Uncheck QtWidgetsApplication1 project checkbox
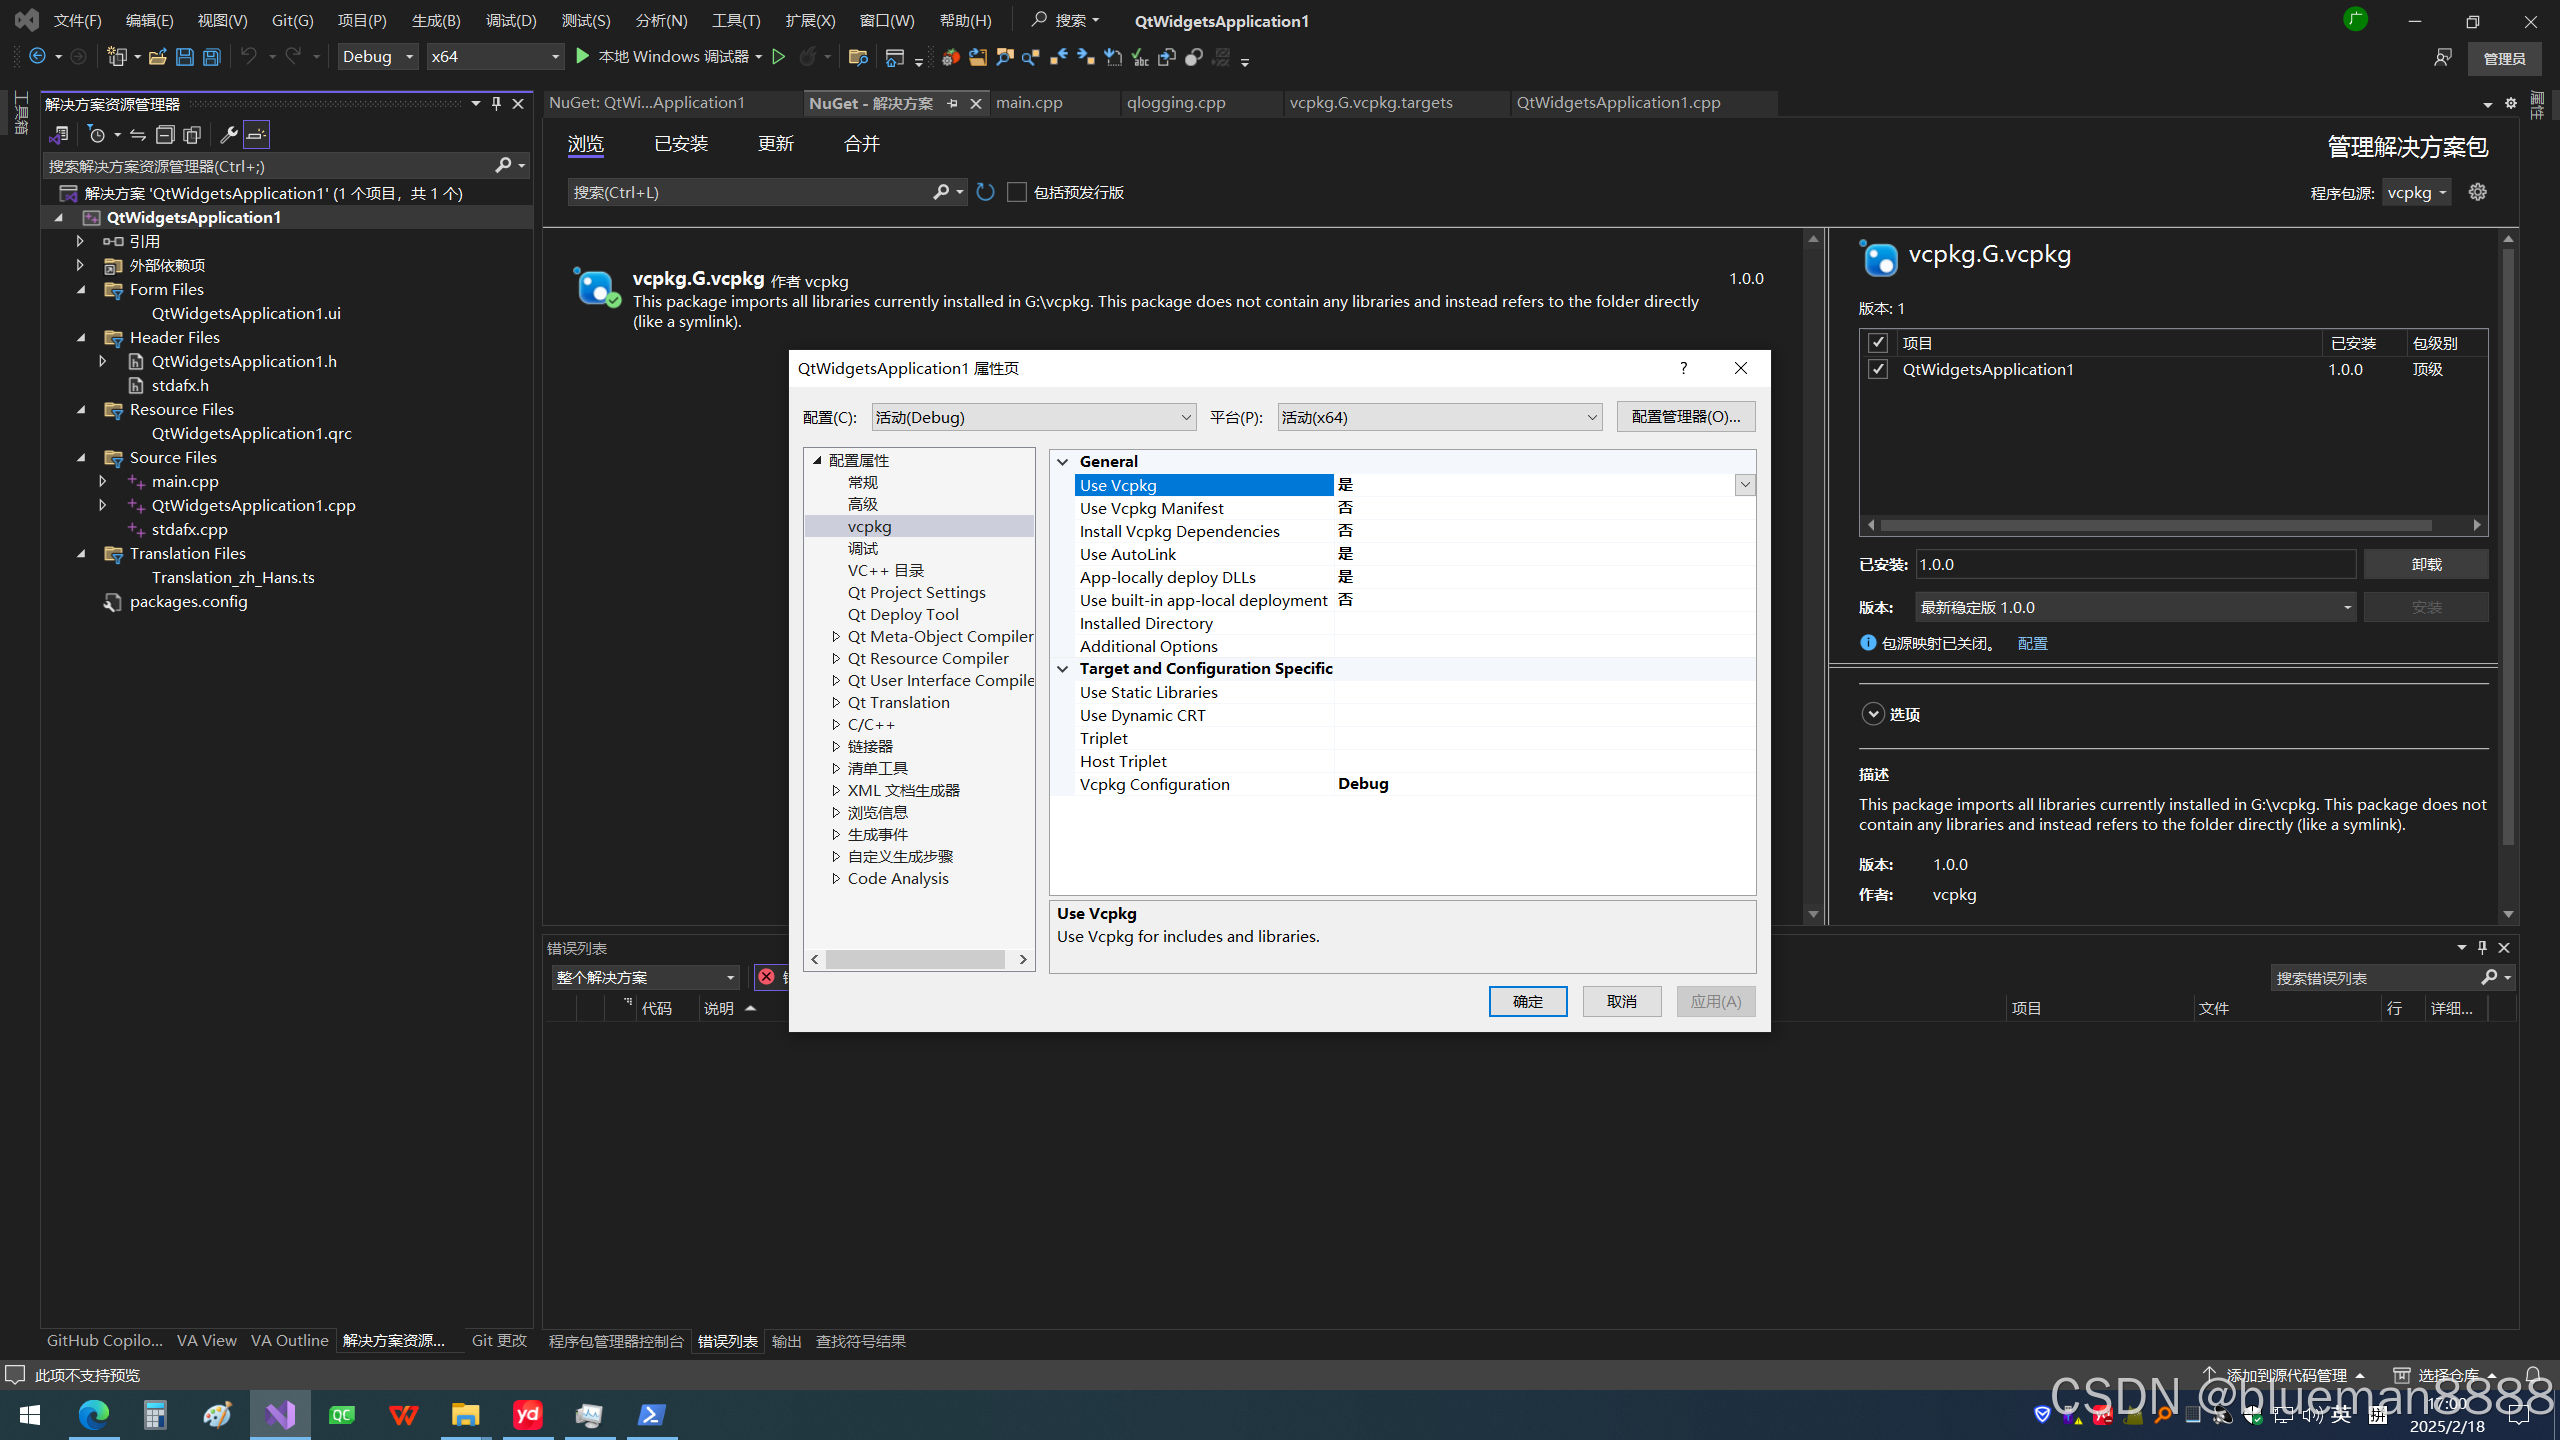The height and width of the screenshot is (1440, 2560). click(x=1878, y=369)
